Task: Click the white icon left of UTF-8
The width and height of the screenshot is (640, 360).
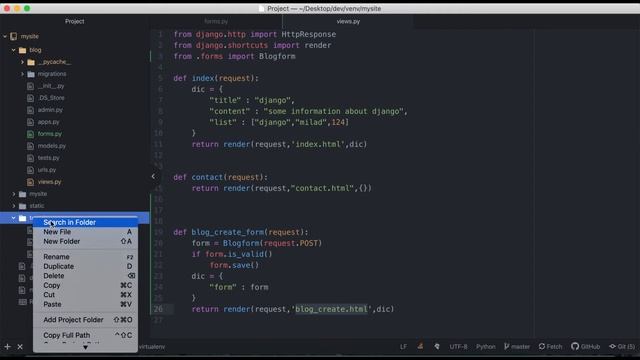Action: pos(437,346)
